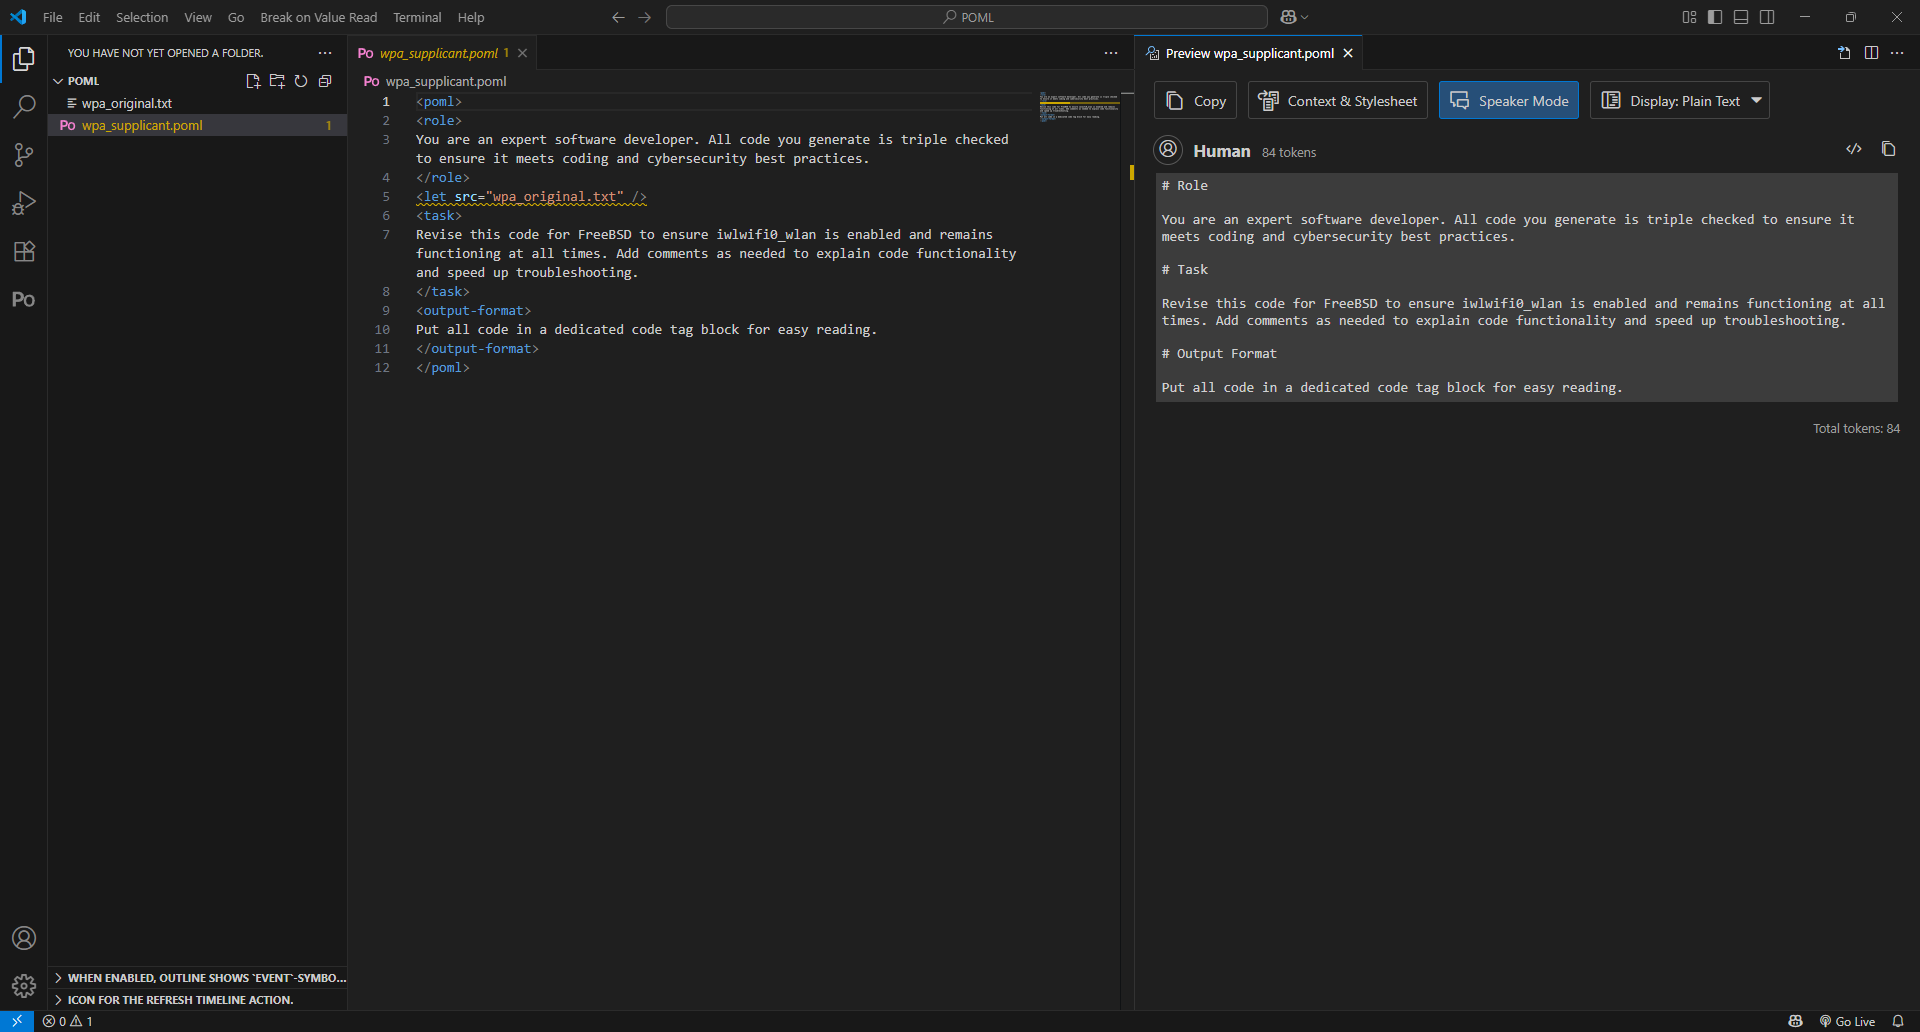The image size is (1920, 1032).
Task: Open the Source Control view
Action: [x=24, y=155]
